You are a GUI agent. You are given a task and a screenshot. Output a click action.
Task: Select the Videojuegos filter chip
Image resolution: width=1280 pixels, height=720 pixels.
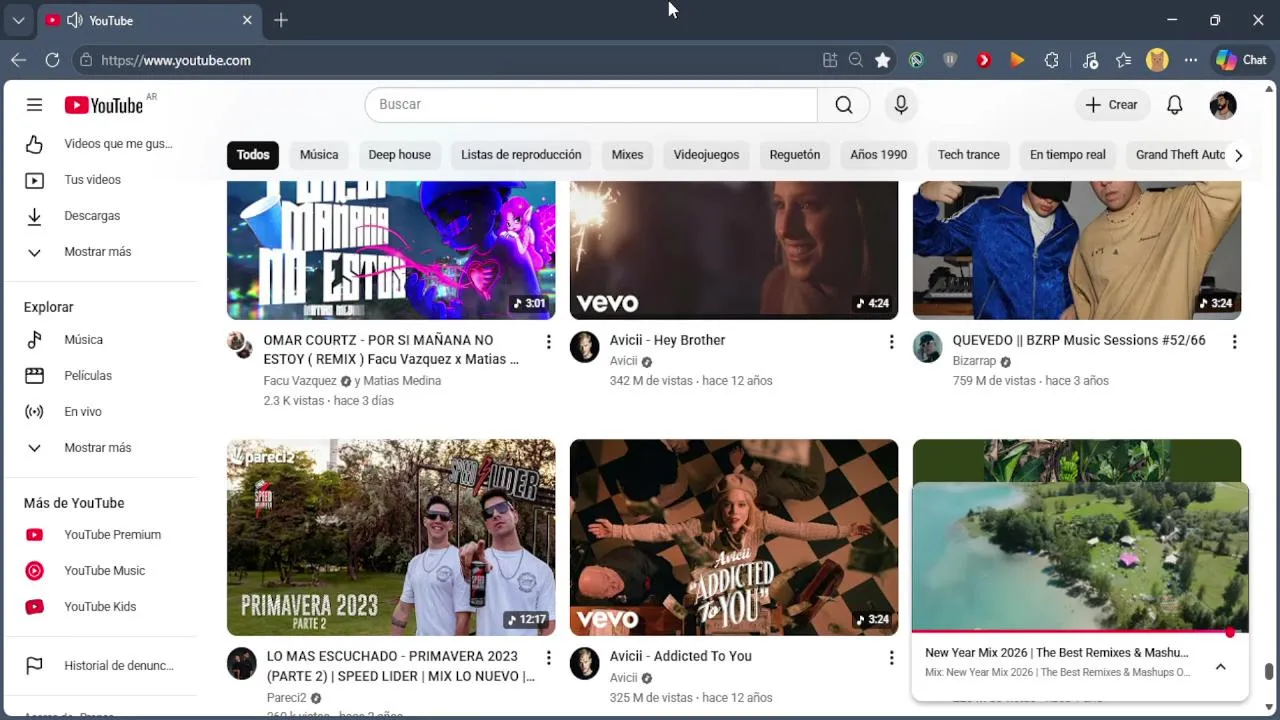click(x=706, y=155)
